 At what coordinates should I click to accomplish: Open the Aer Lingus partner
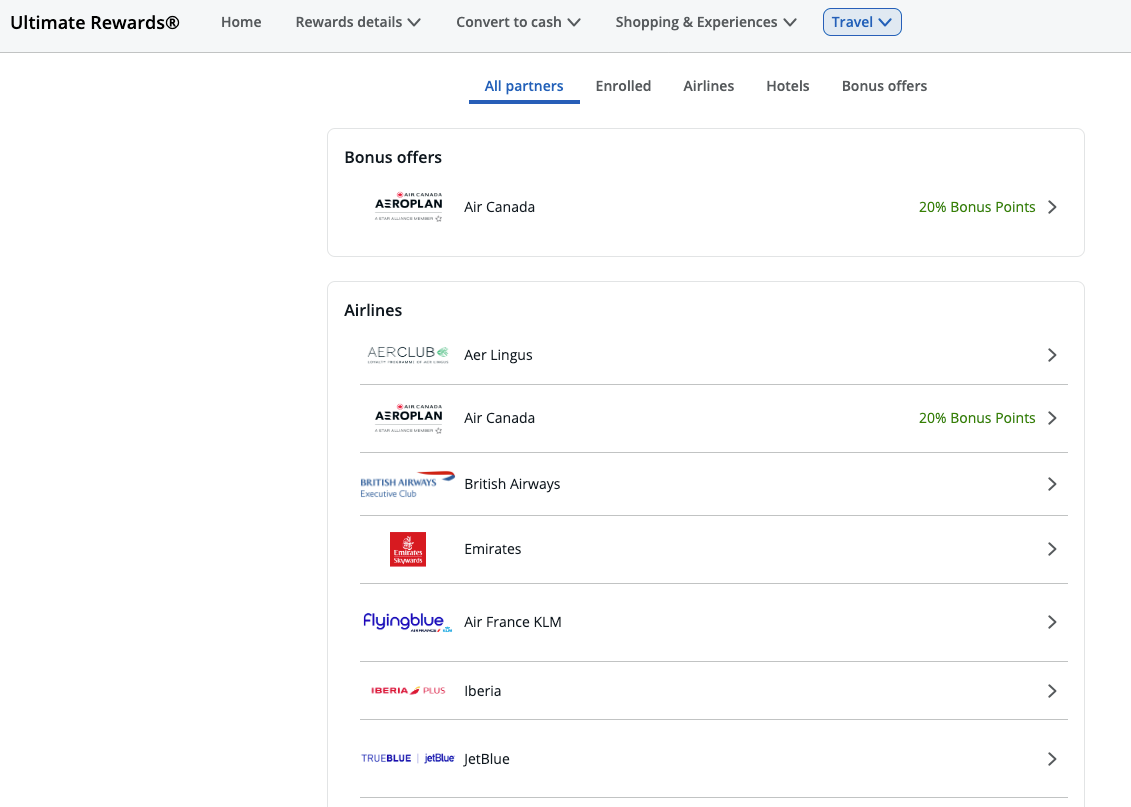click(x=713, y=355)
